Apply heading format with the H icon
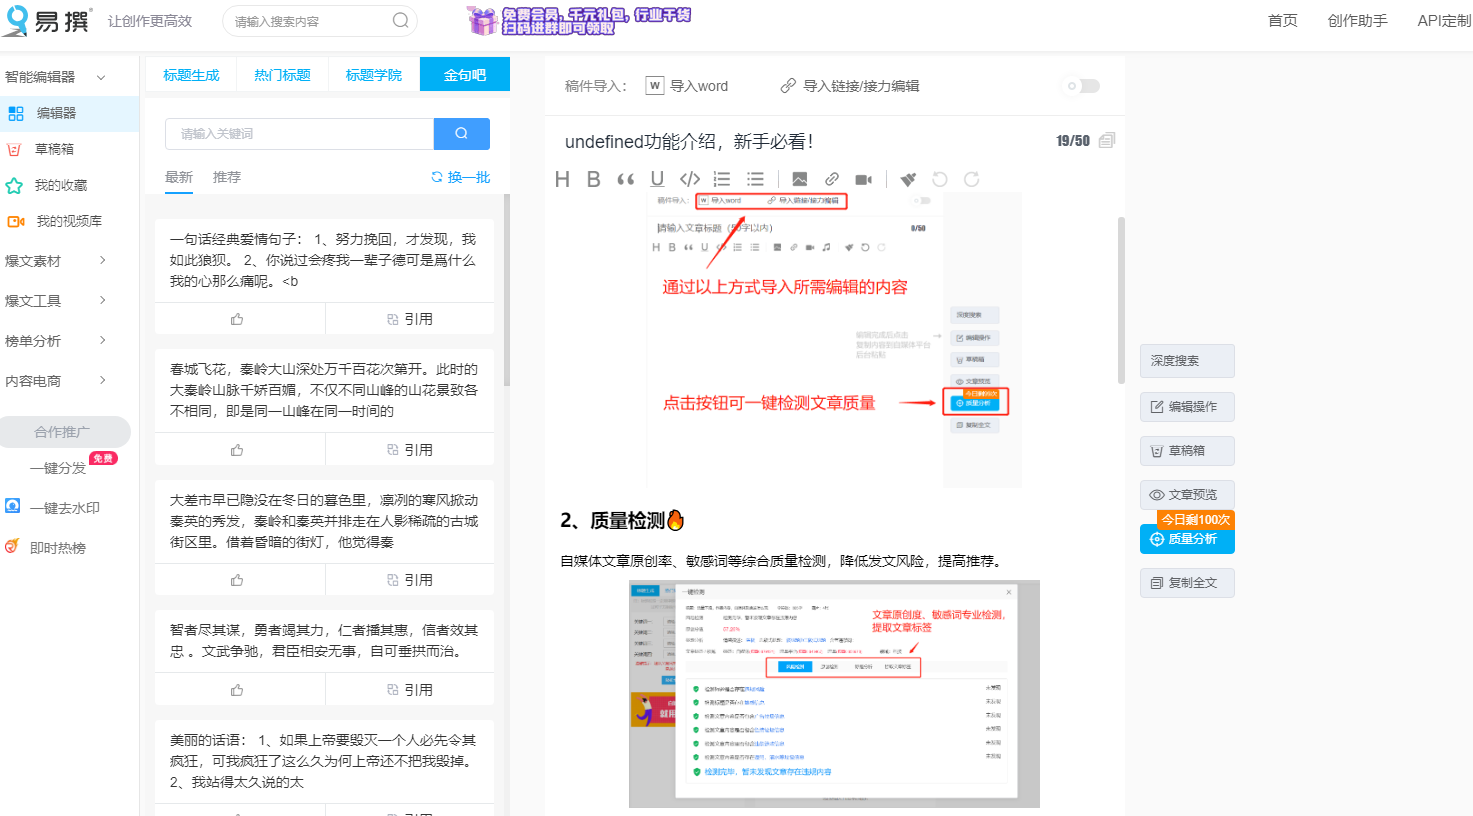 tap(562, 179)
